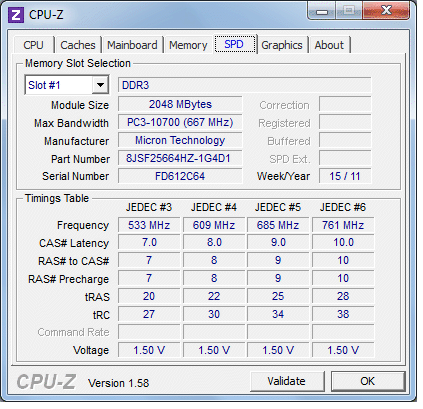Click the PC3-10700 (667 MHz) bandwidth value
Image resolution: width=423 pixels, height=409 pixels.
pyautogui.click(x=180, y=122)
